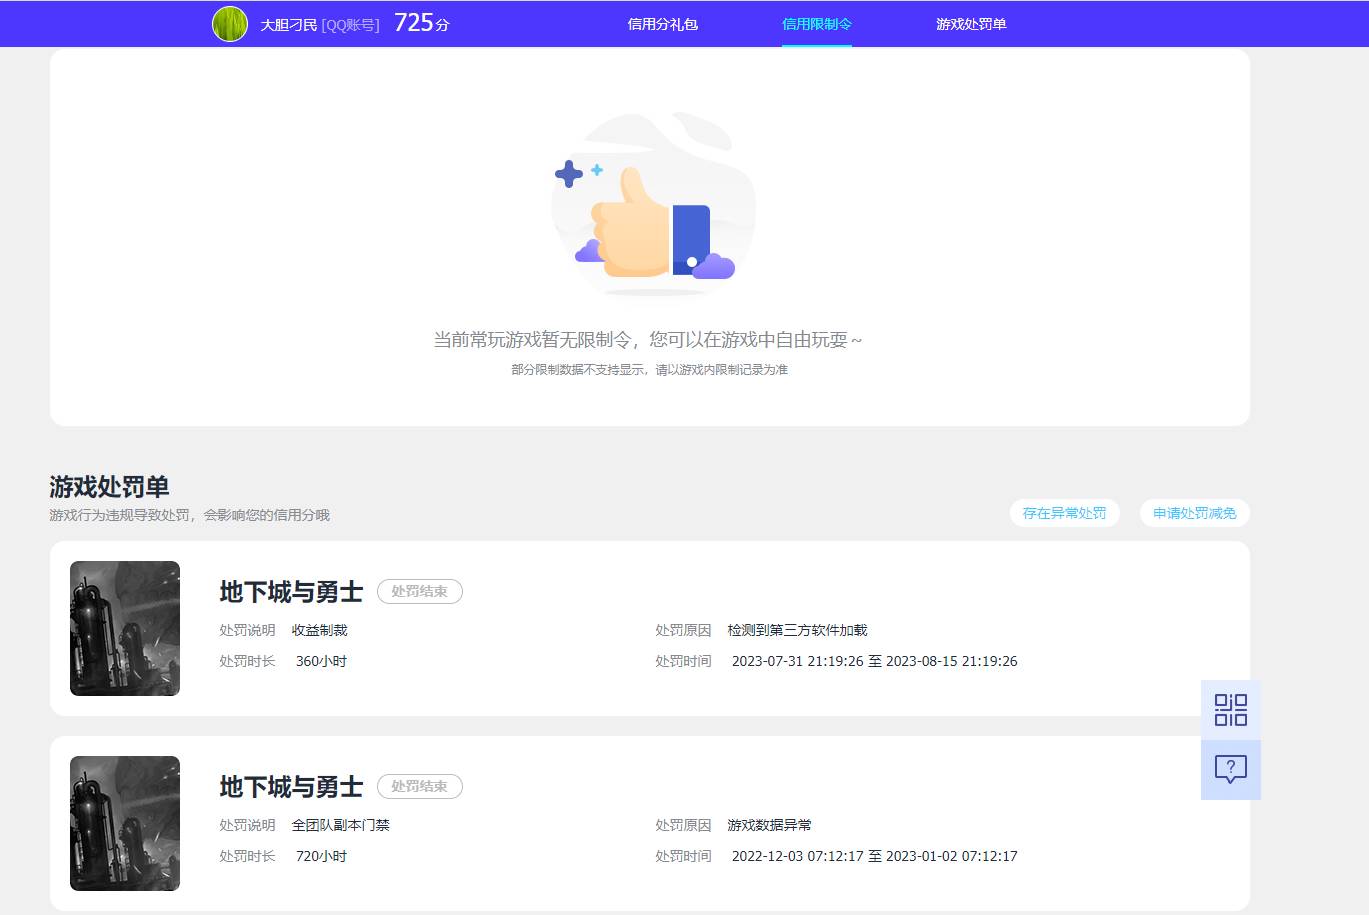Switch to the 游戏处罚单 tab
1369x915 pixels.
pos(971,23)
